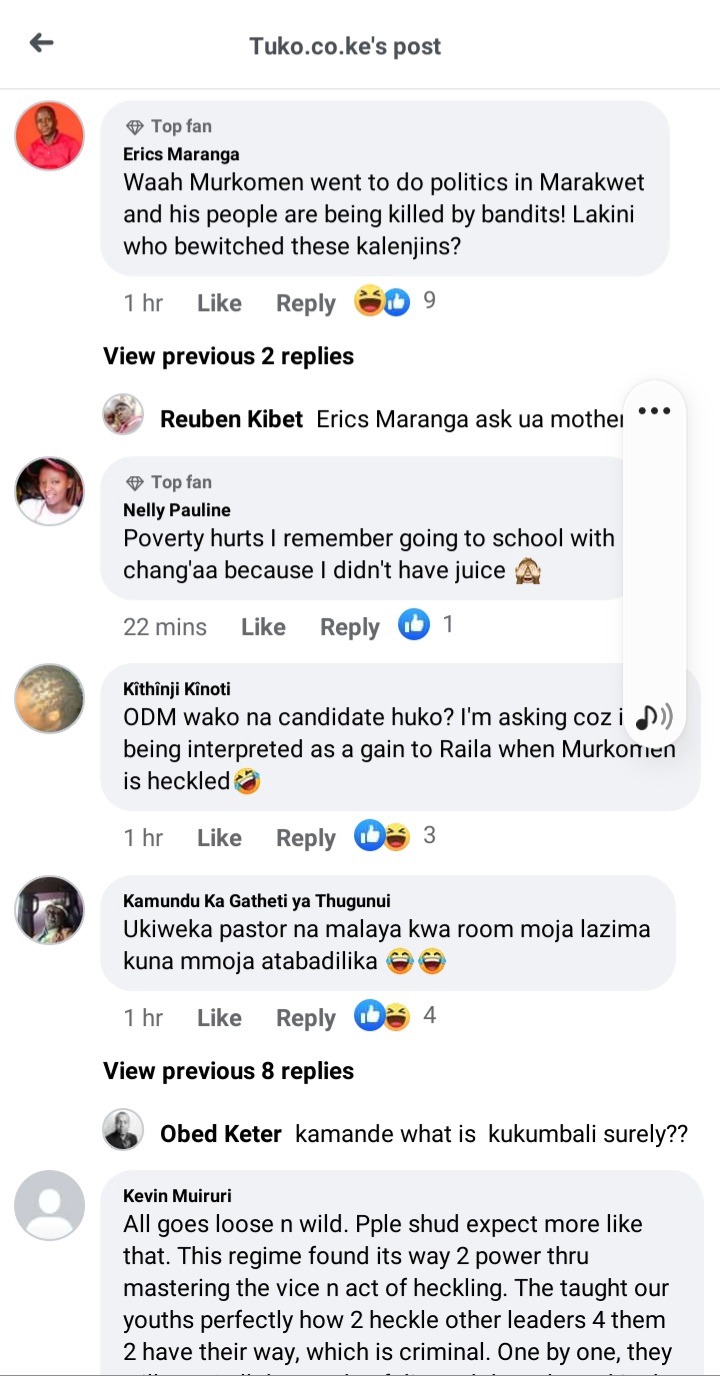Expand the previous 8 replies

pos(228,1071)
